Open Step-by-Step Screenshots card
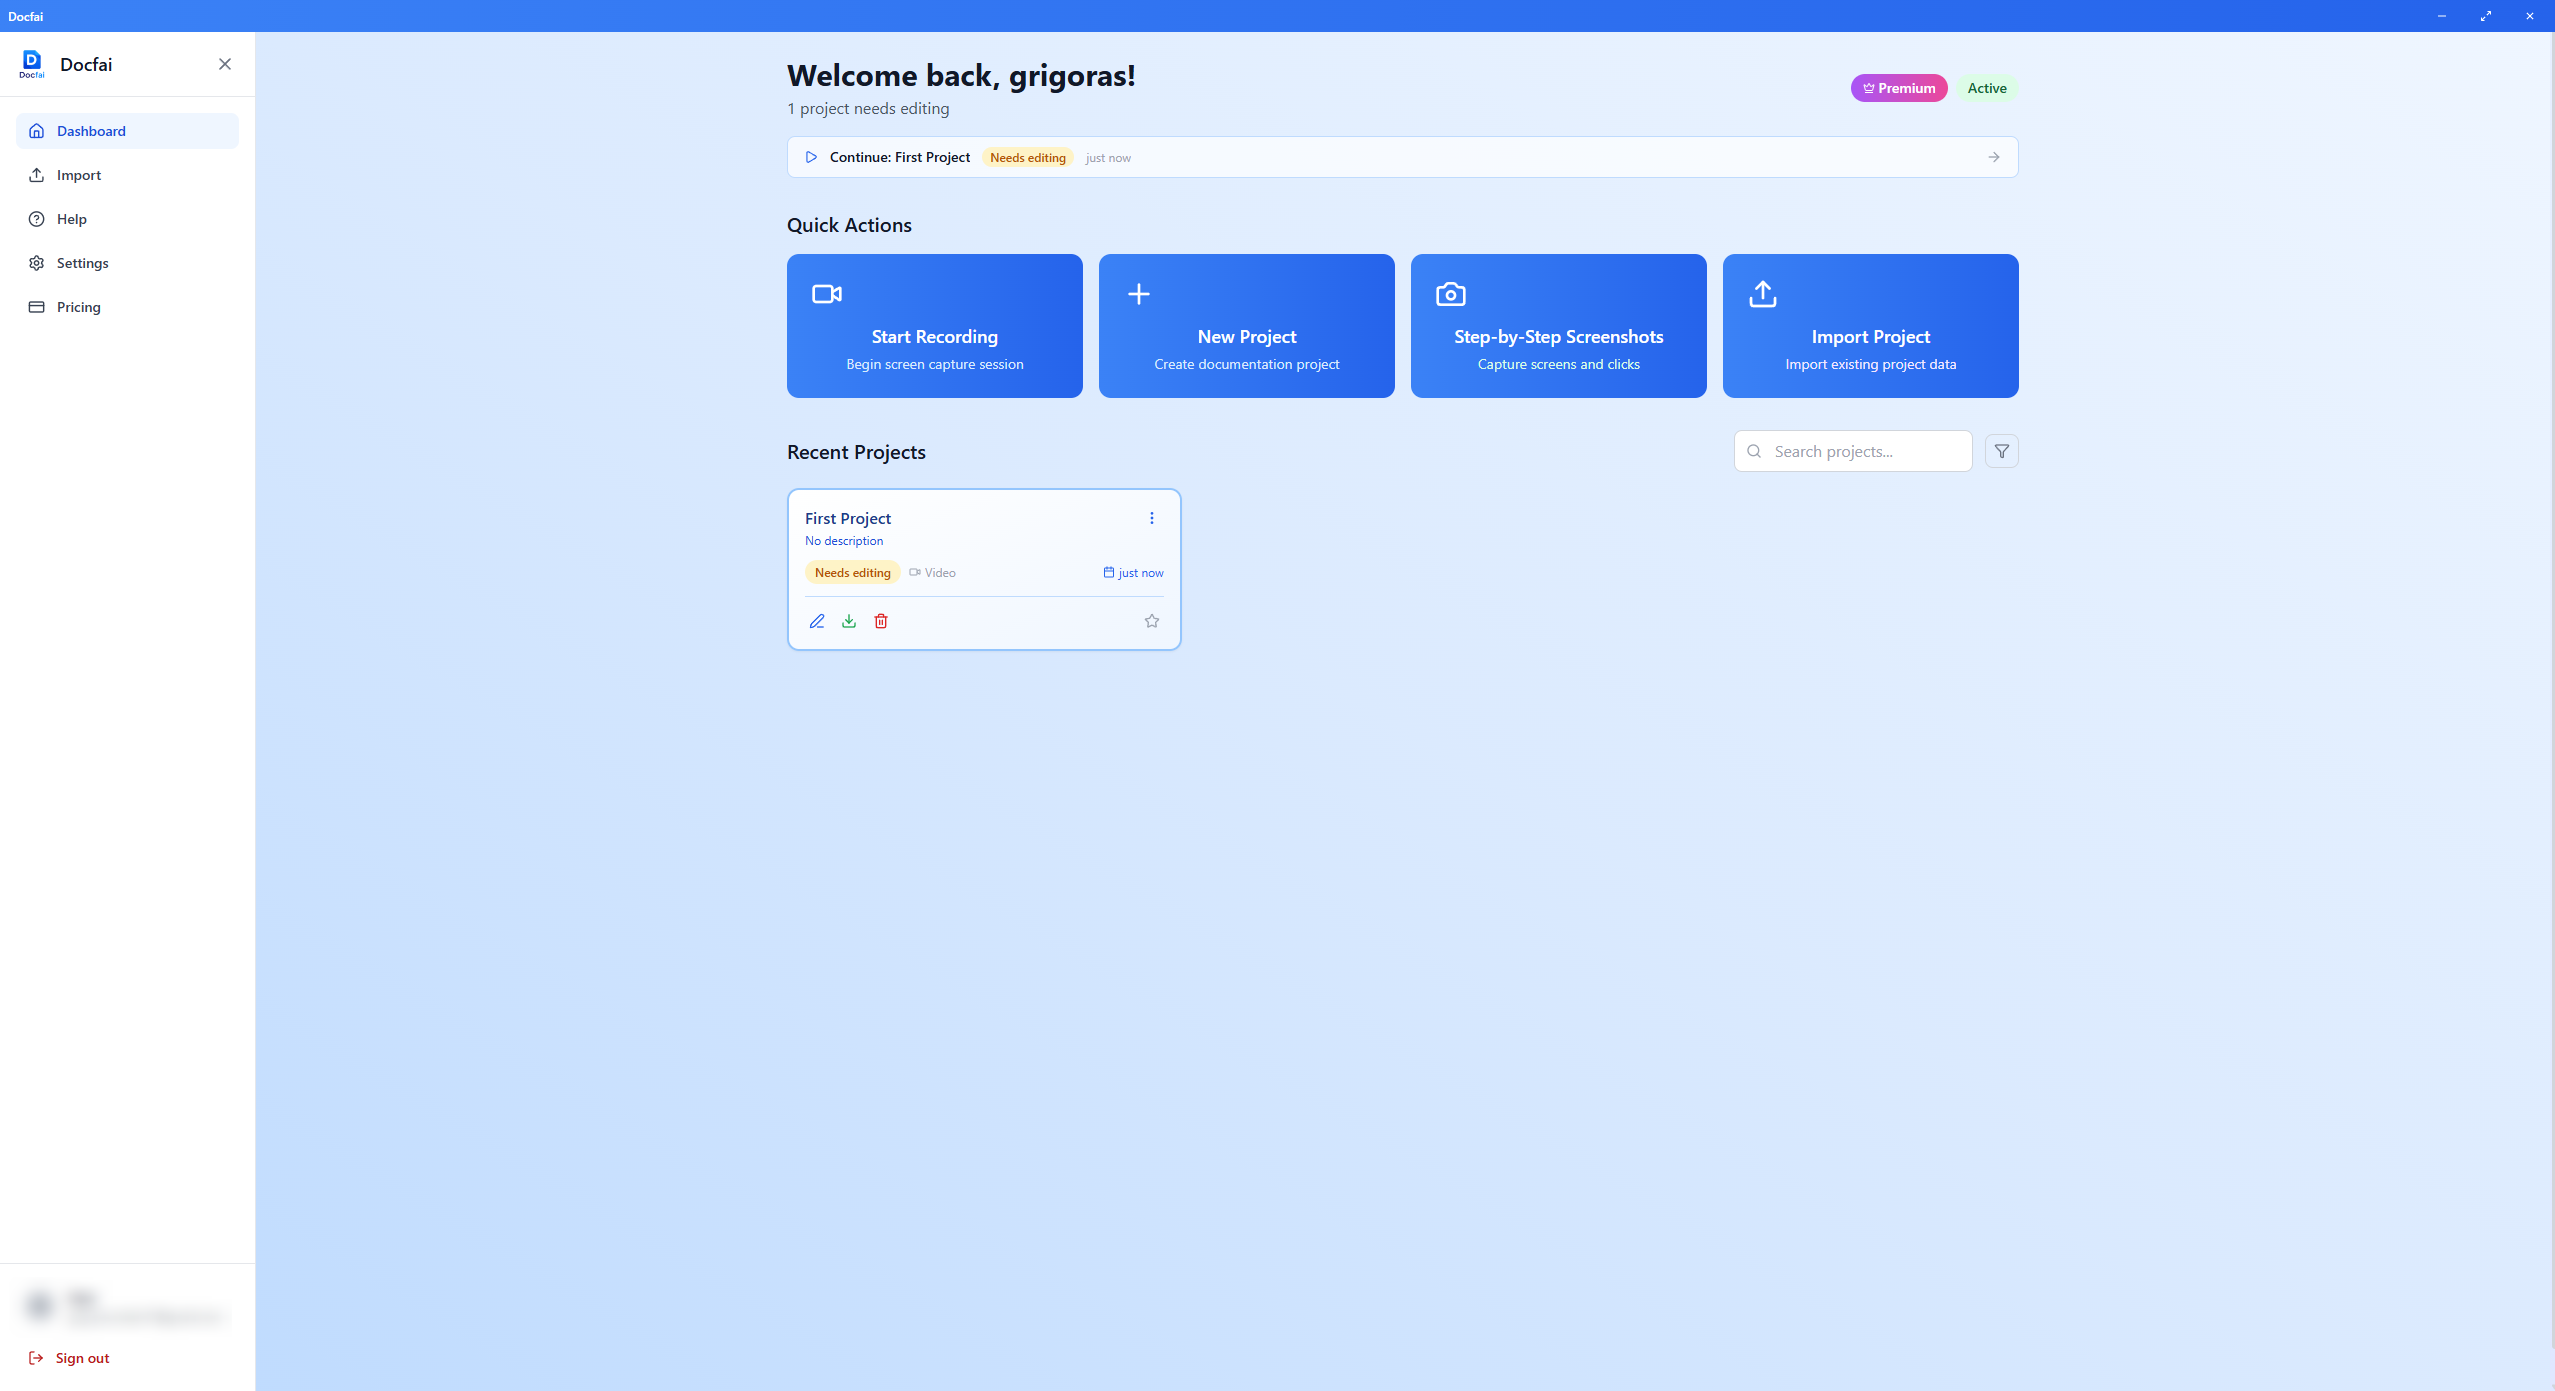This screenshot has width=2555, height=1391. [1558, 326]
